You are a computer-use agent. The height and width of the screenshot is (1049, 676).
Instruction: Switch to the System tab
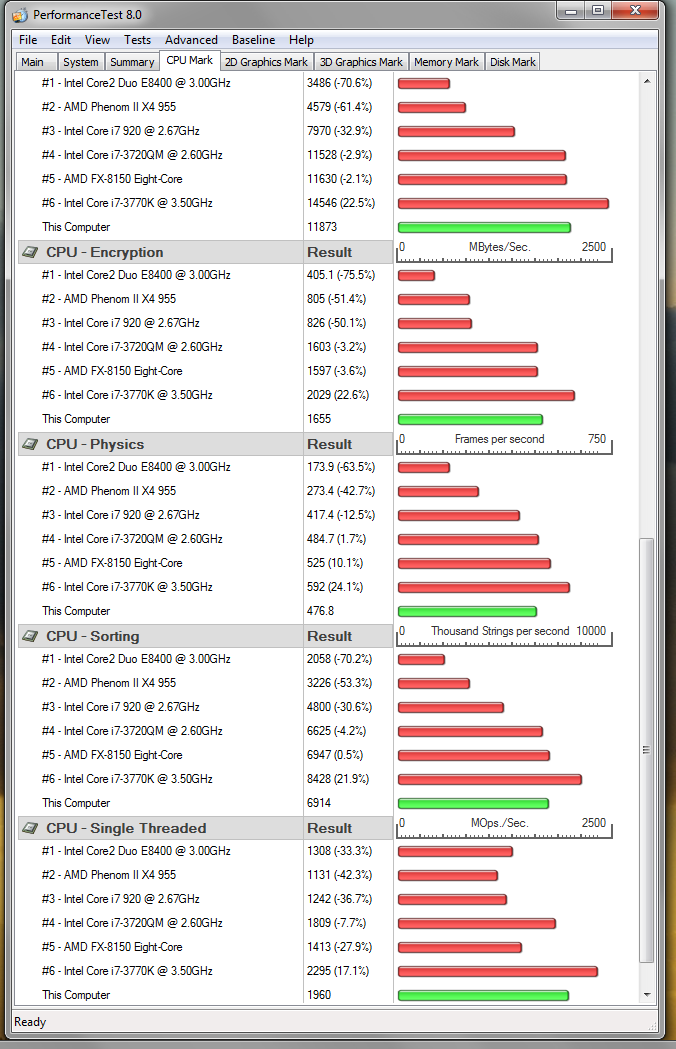point(81,62)
